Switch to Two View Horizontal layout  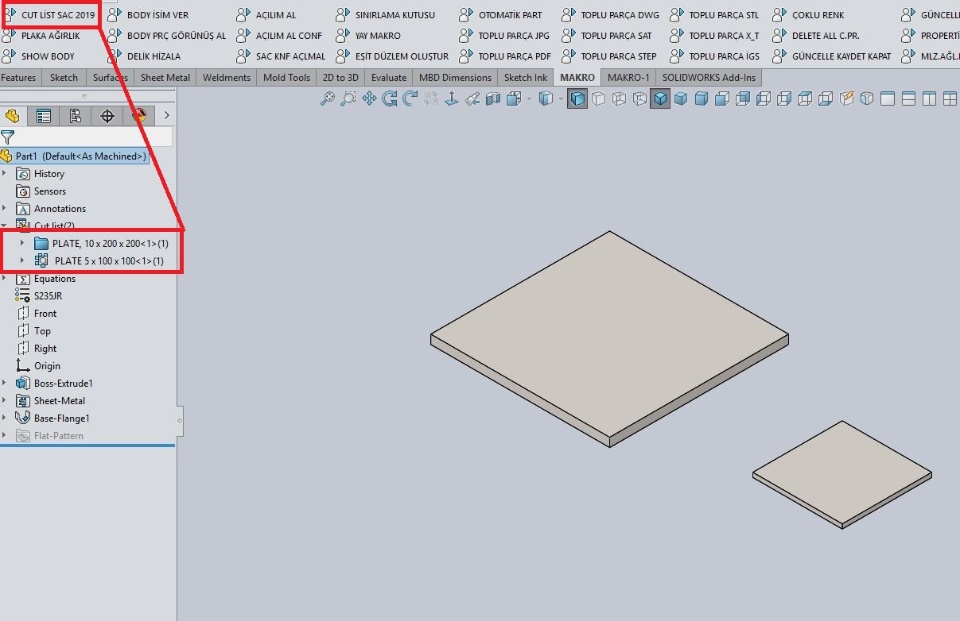(x=909, y=99)
